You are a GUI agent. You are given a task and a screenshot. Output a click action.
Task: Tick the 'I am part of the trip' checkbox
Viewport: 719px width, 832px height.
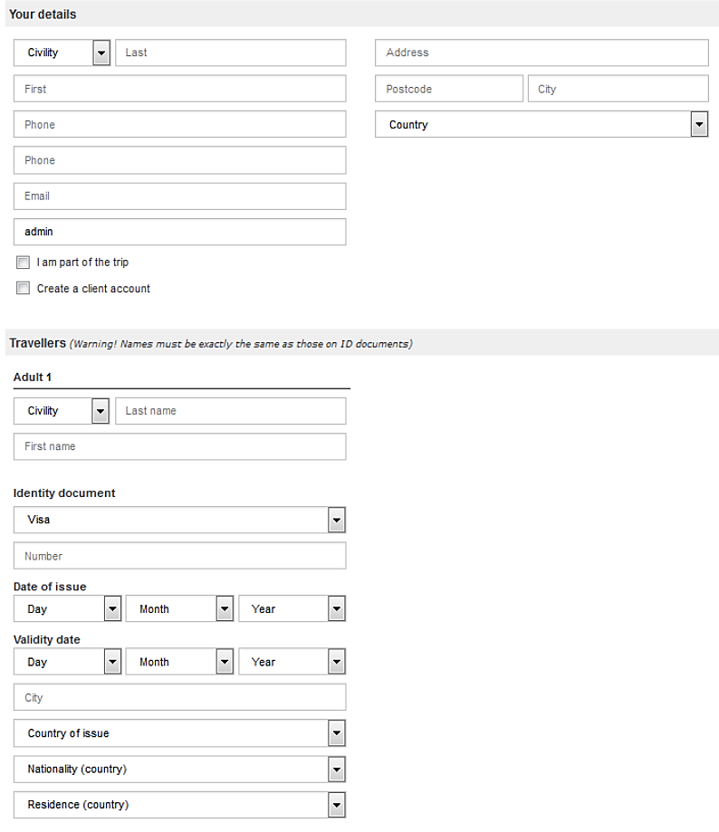tap(23, 263)
